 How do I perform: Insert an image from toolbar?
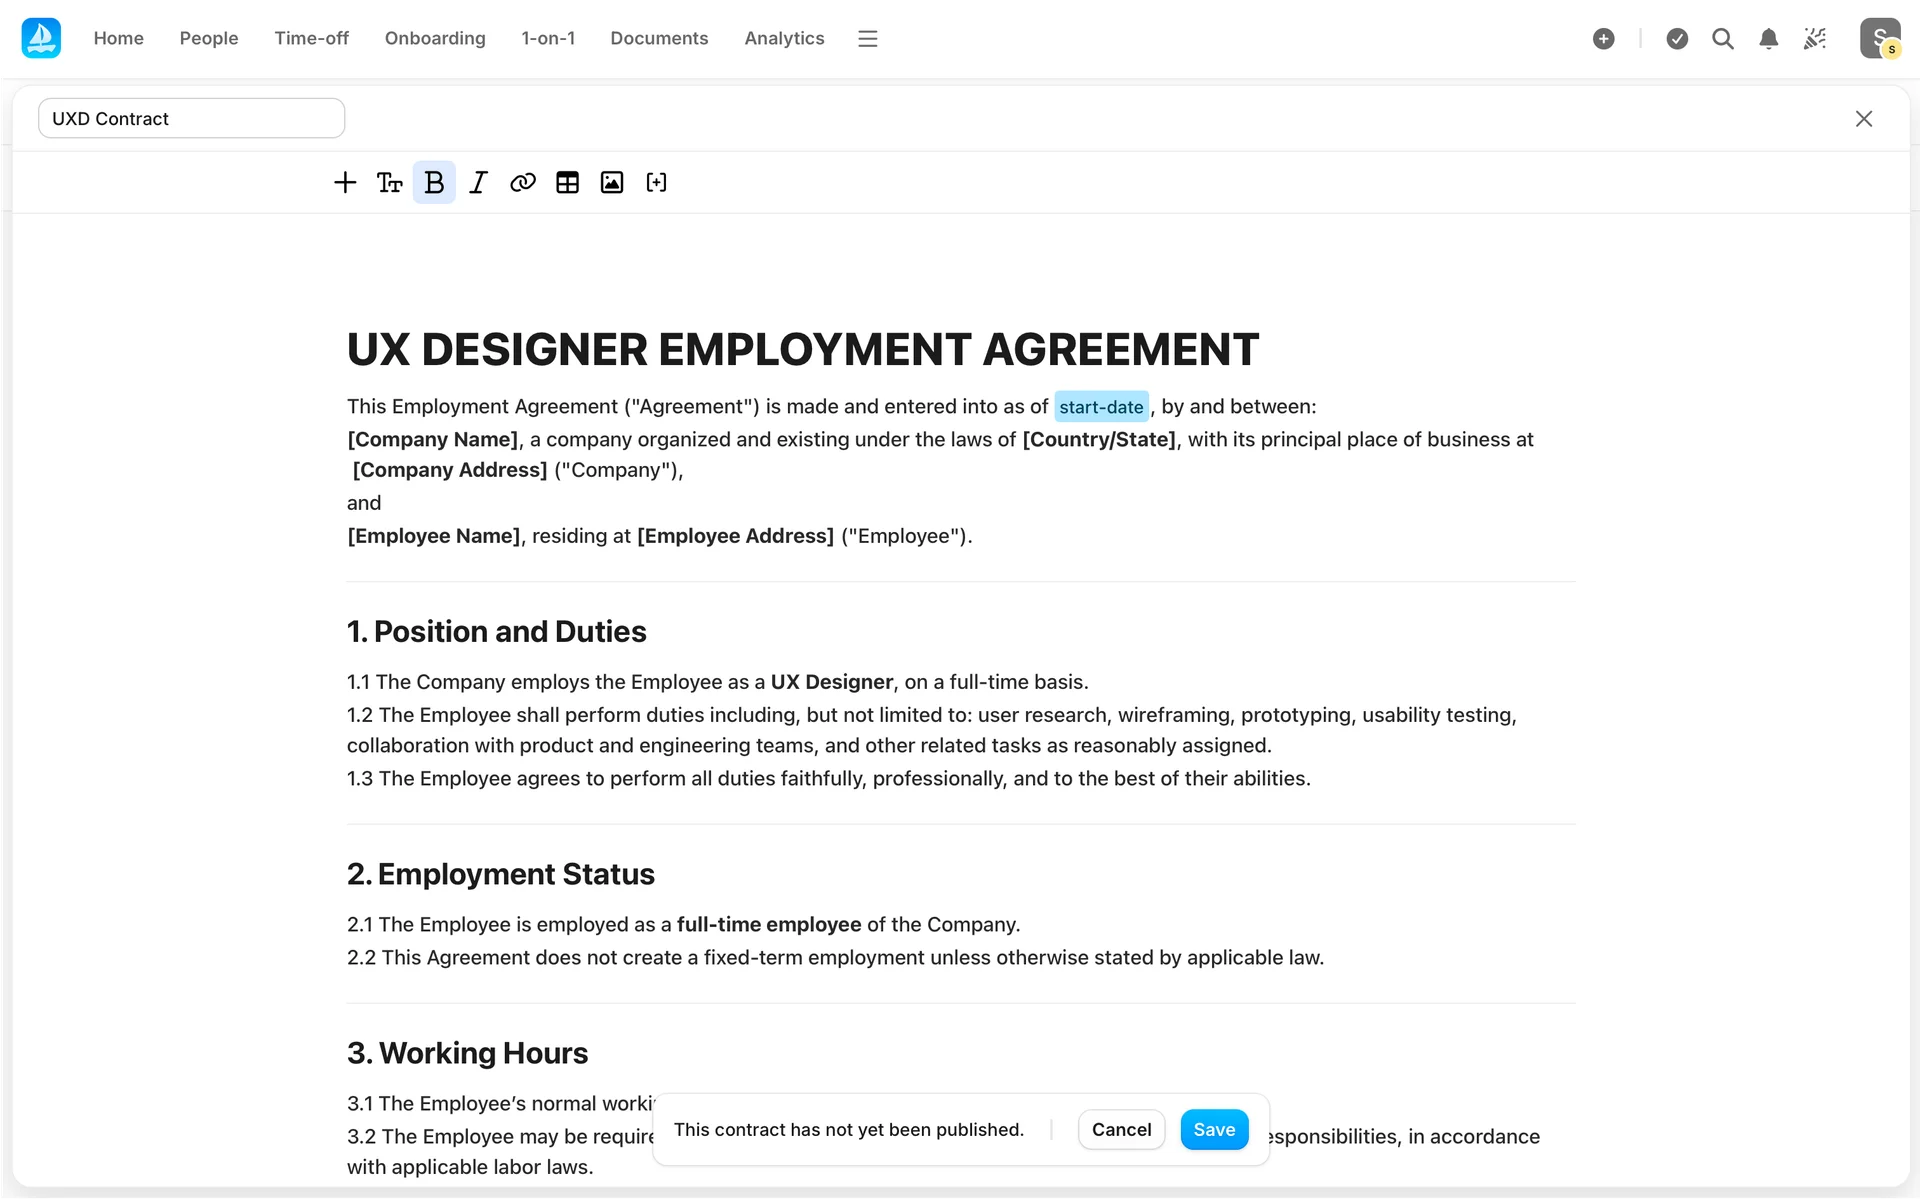pyautogui.click(x=612, y=182)
